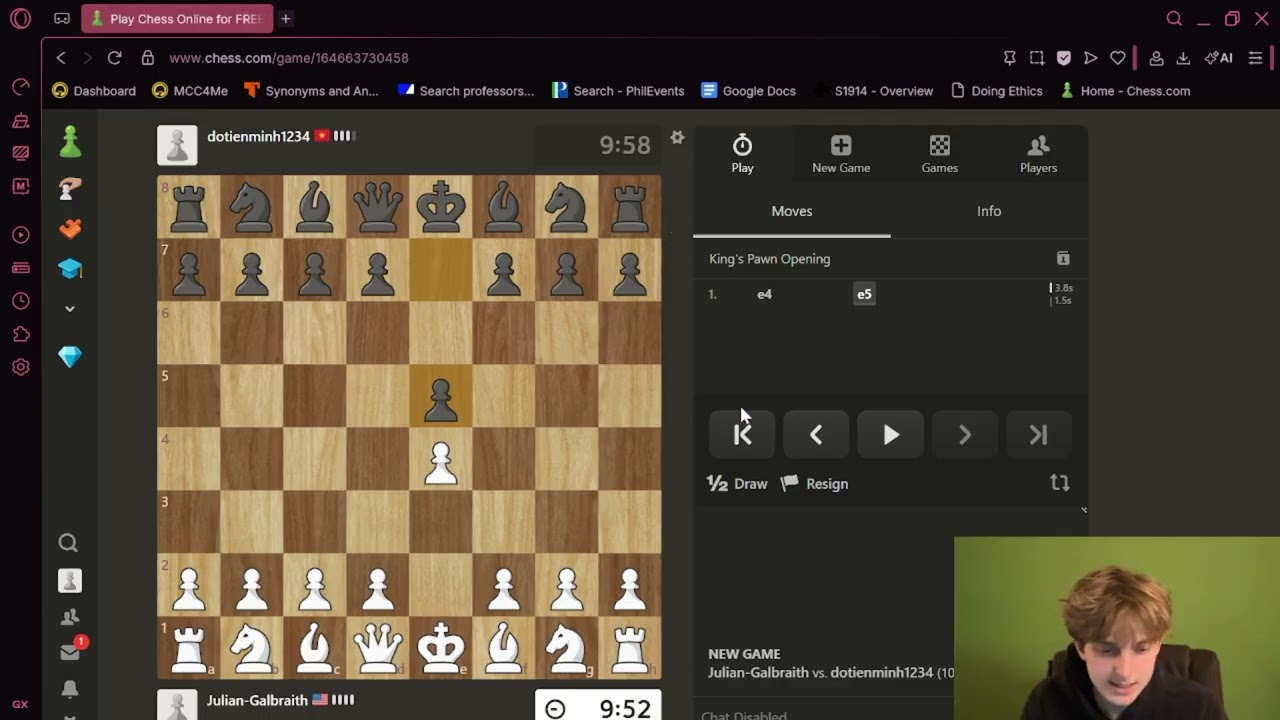Open the friends icon in sidebar
Screen dimensions: 1280x720
coord(70,617)
